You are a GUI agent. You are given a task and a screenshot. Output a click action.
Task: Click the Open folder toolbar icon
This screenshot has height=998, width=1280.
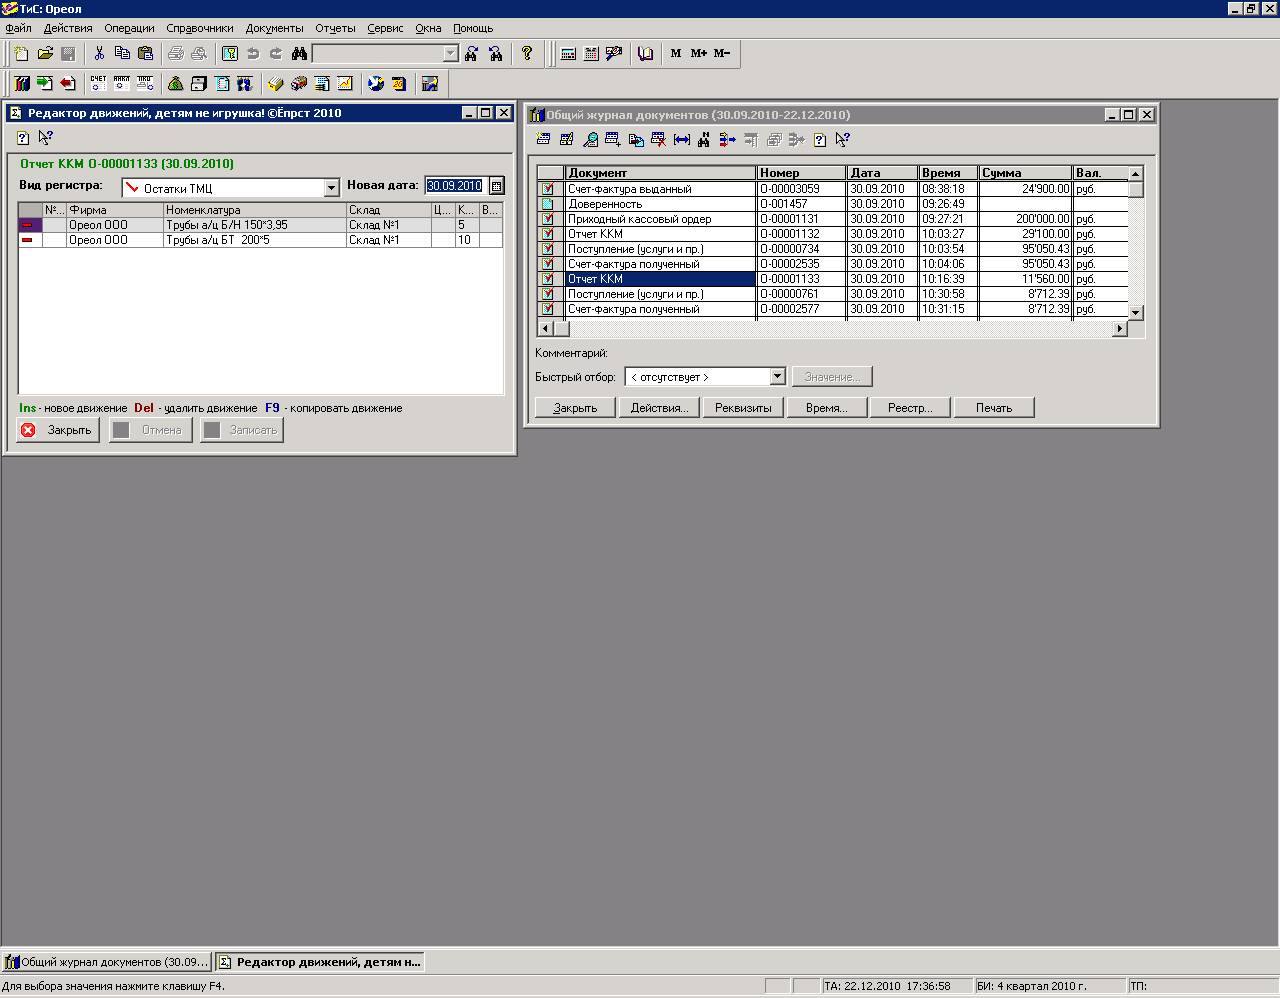(45, 53)
